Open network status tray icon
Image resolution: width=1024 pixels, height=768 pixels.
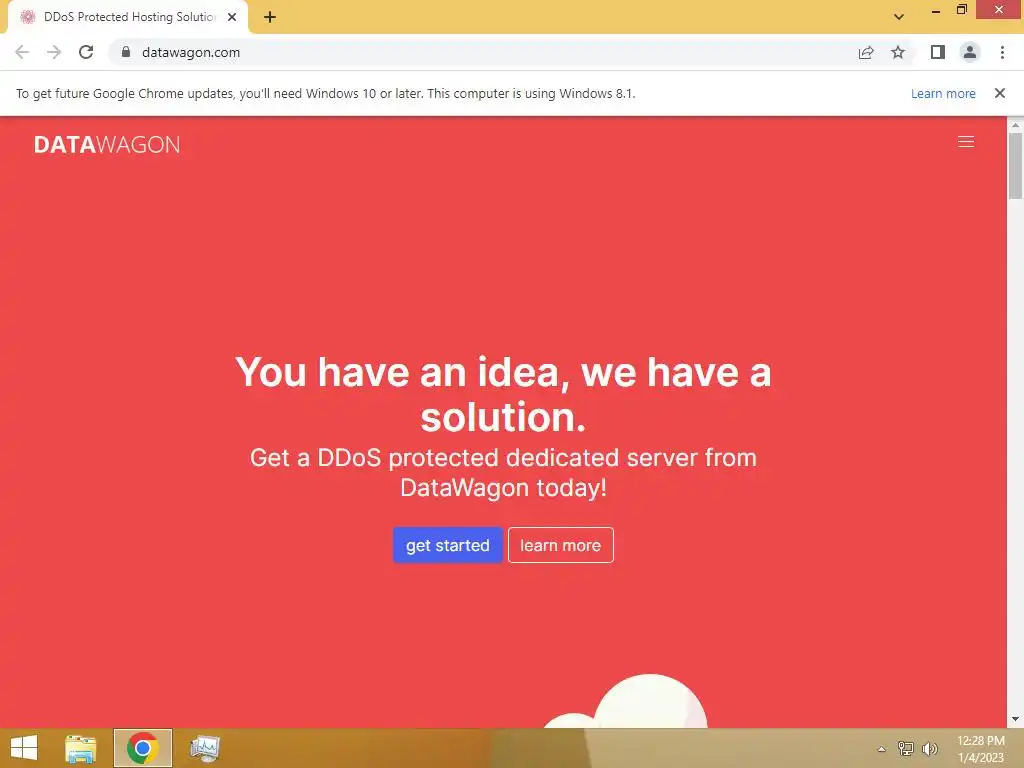tap(906, 748)
